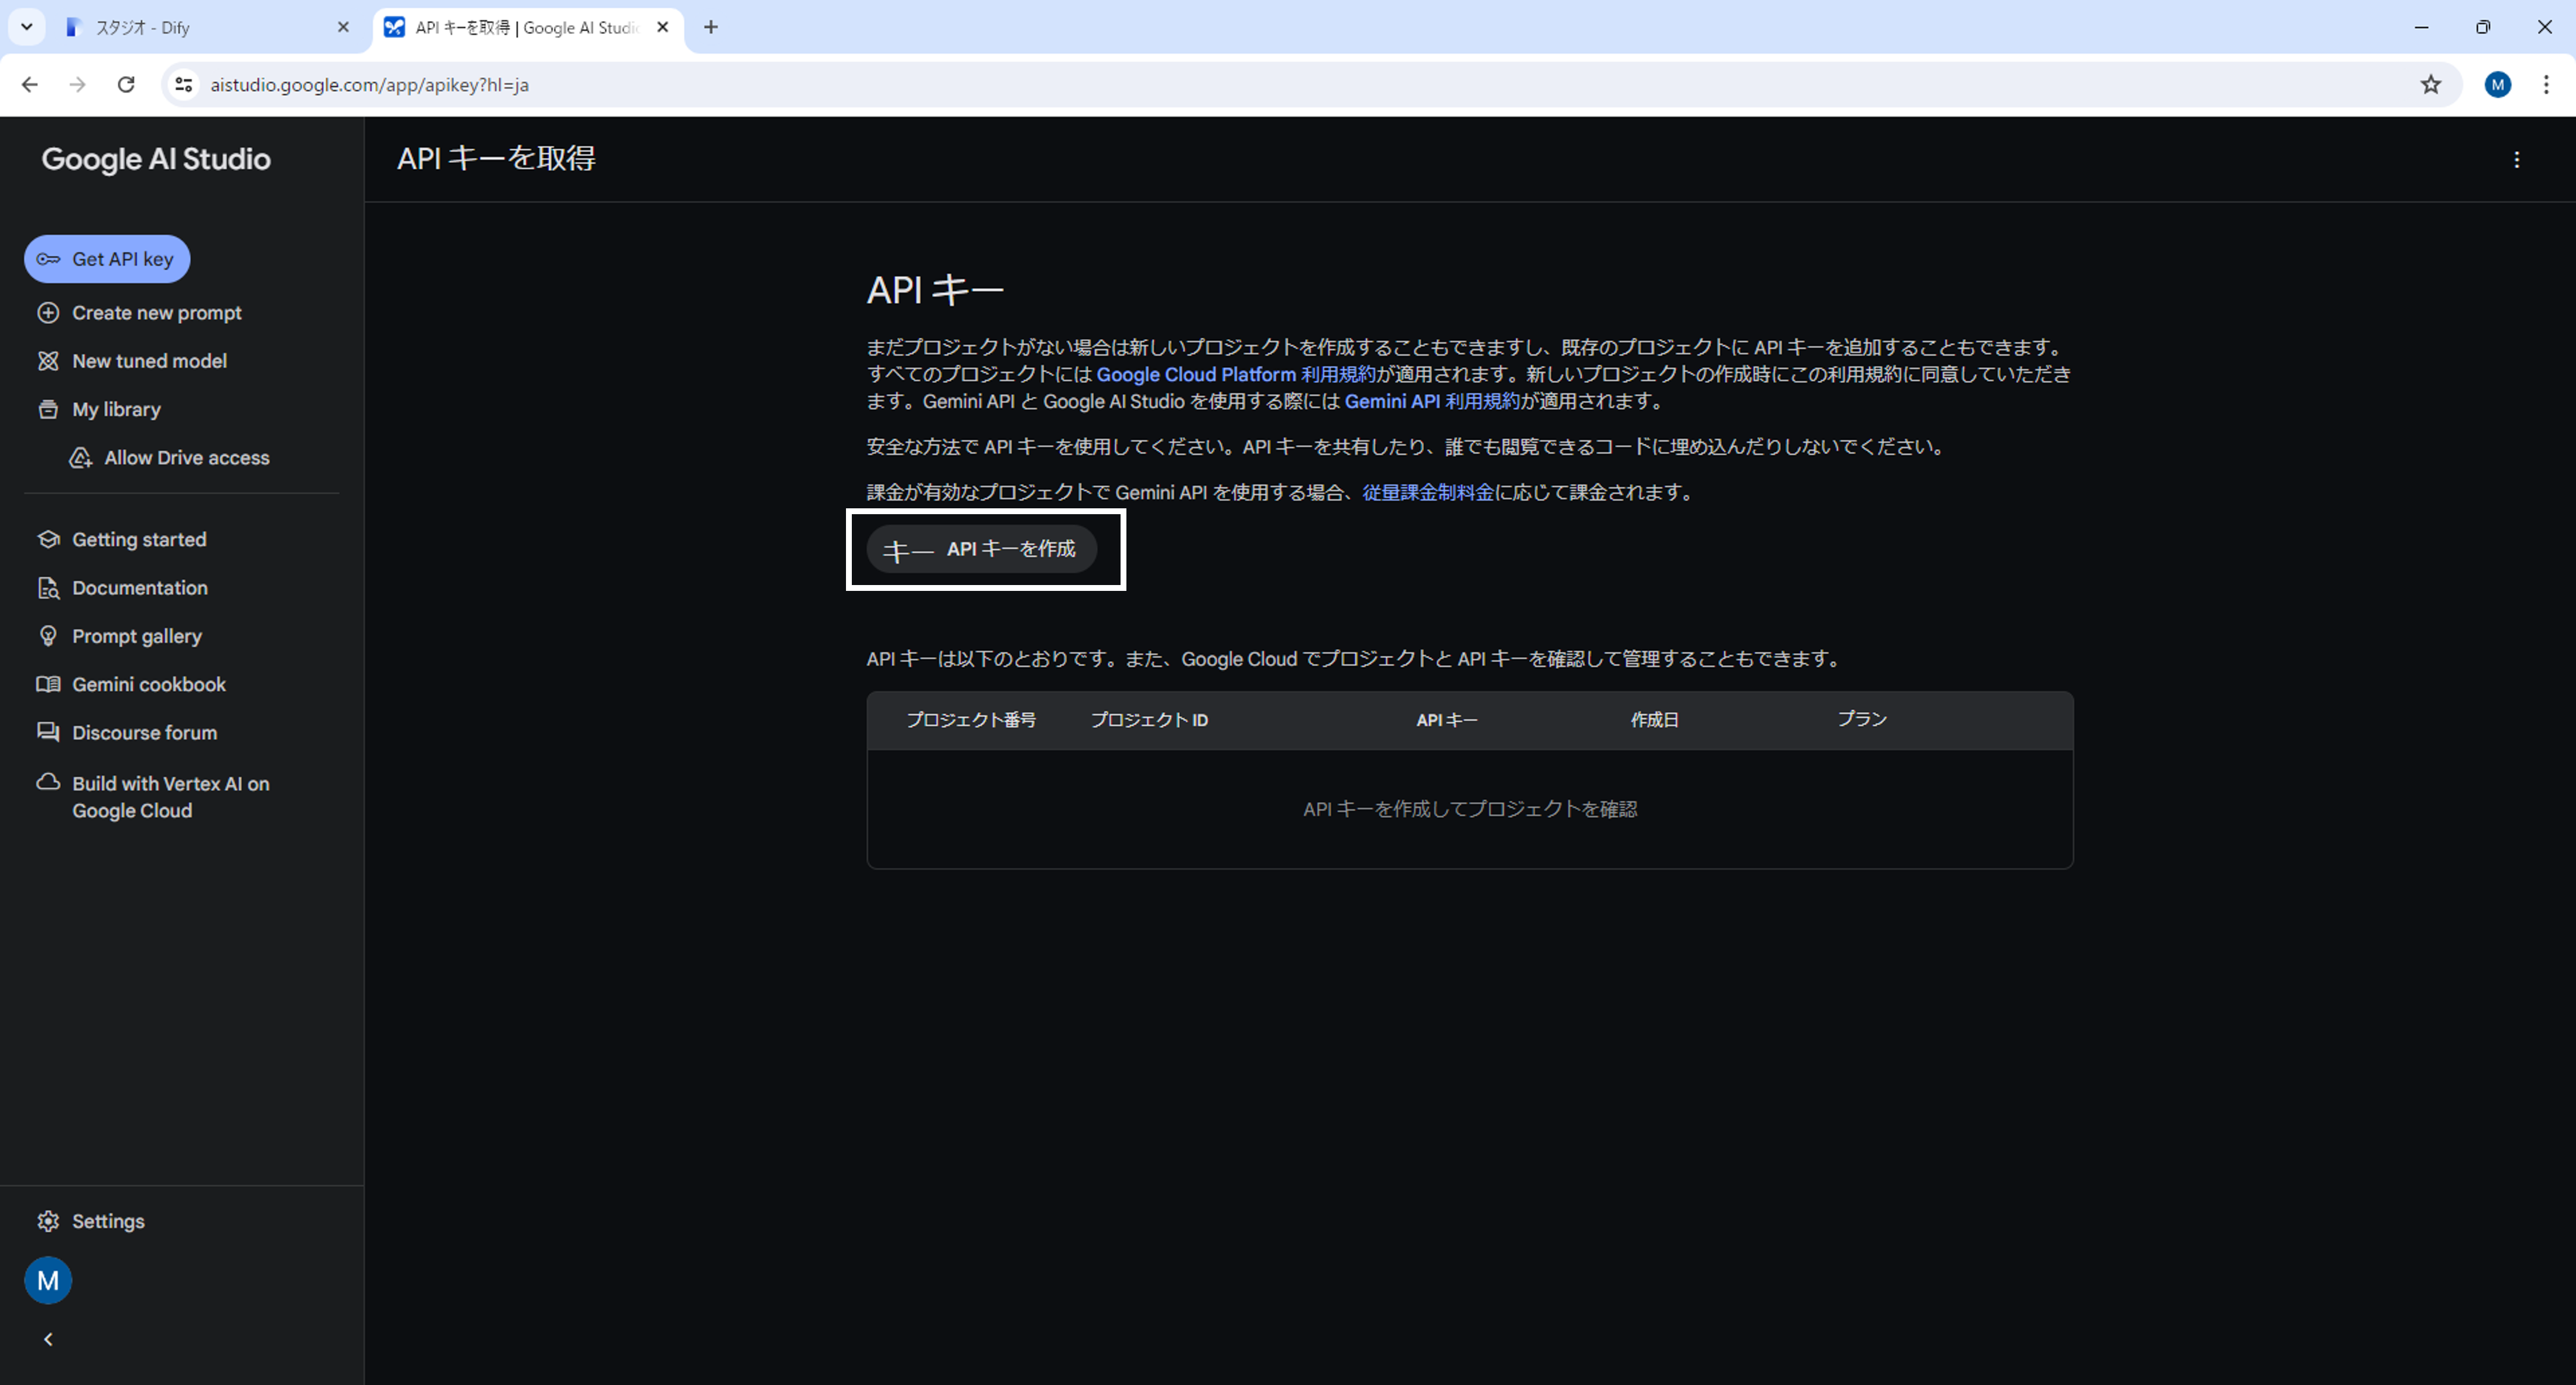Open the page's three-dot more options menu
This screenshot has height=1385, width=2576.
point(2516,160)
